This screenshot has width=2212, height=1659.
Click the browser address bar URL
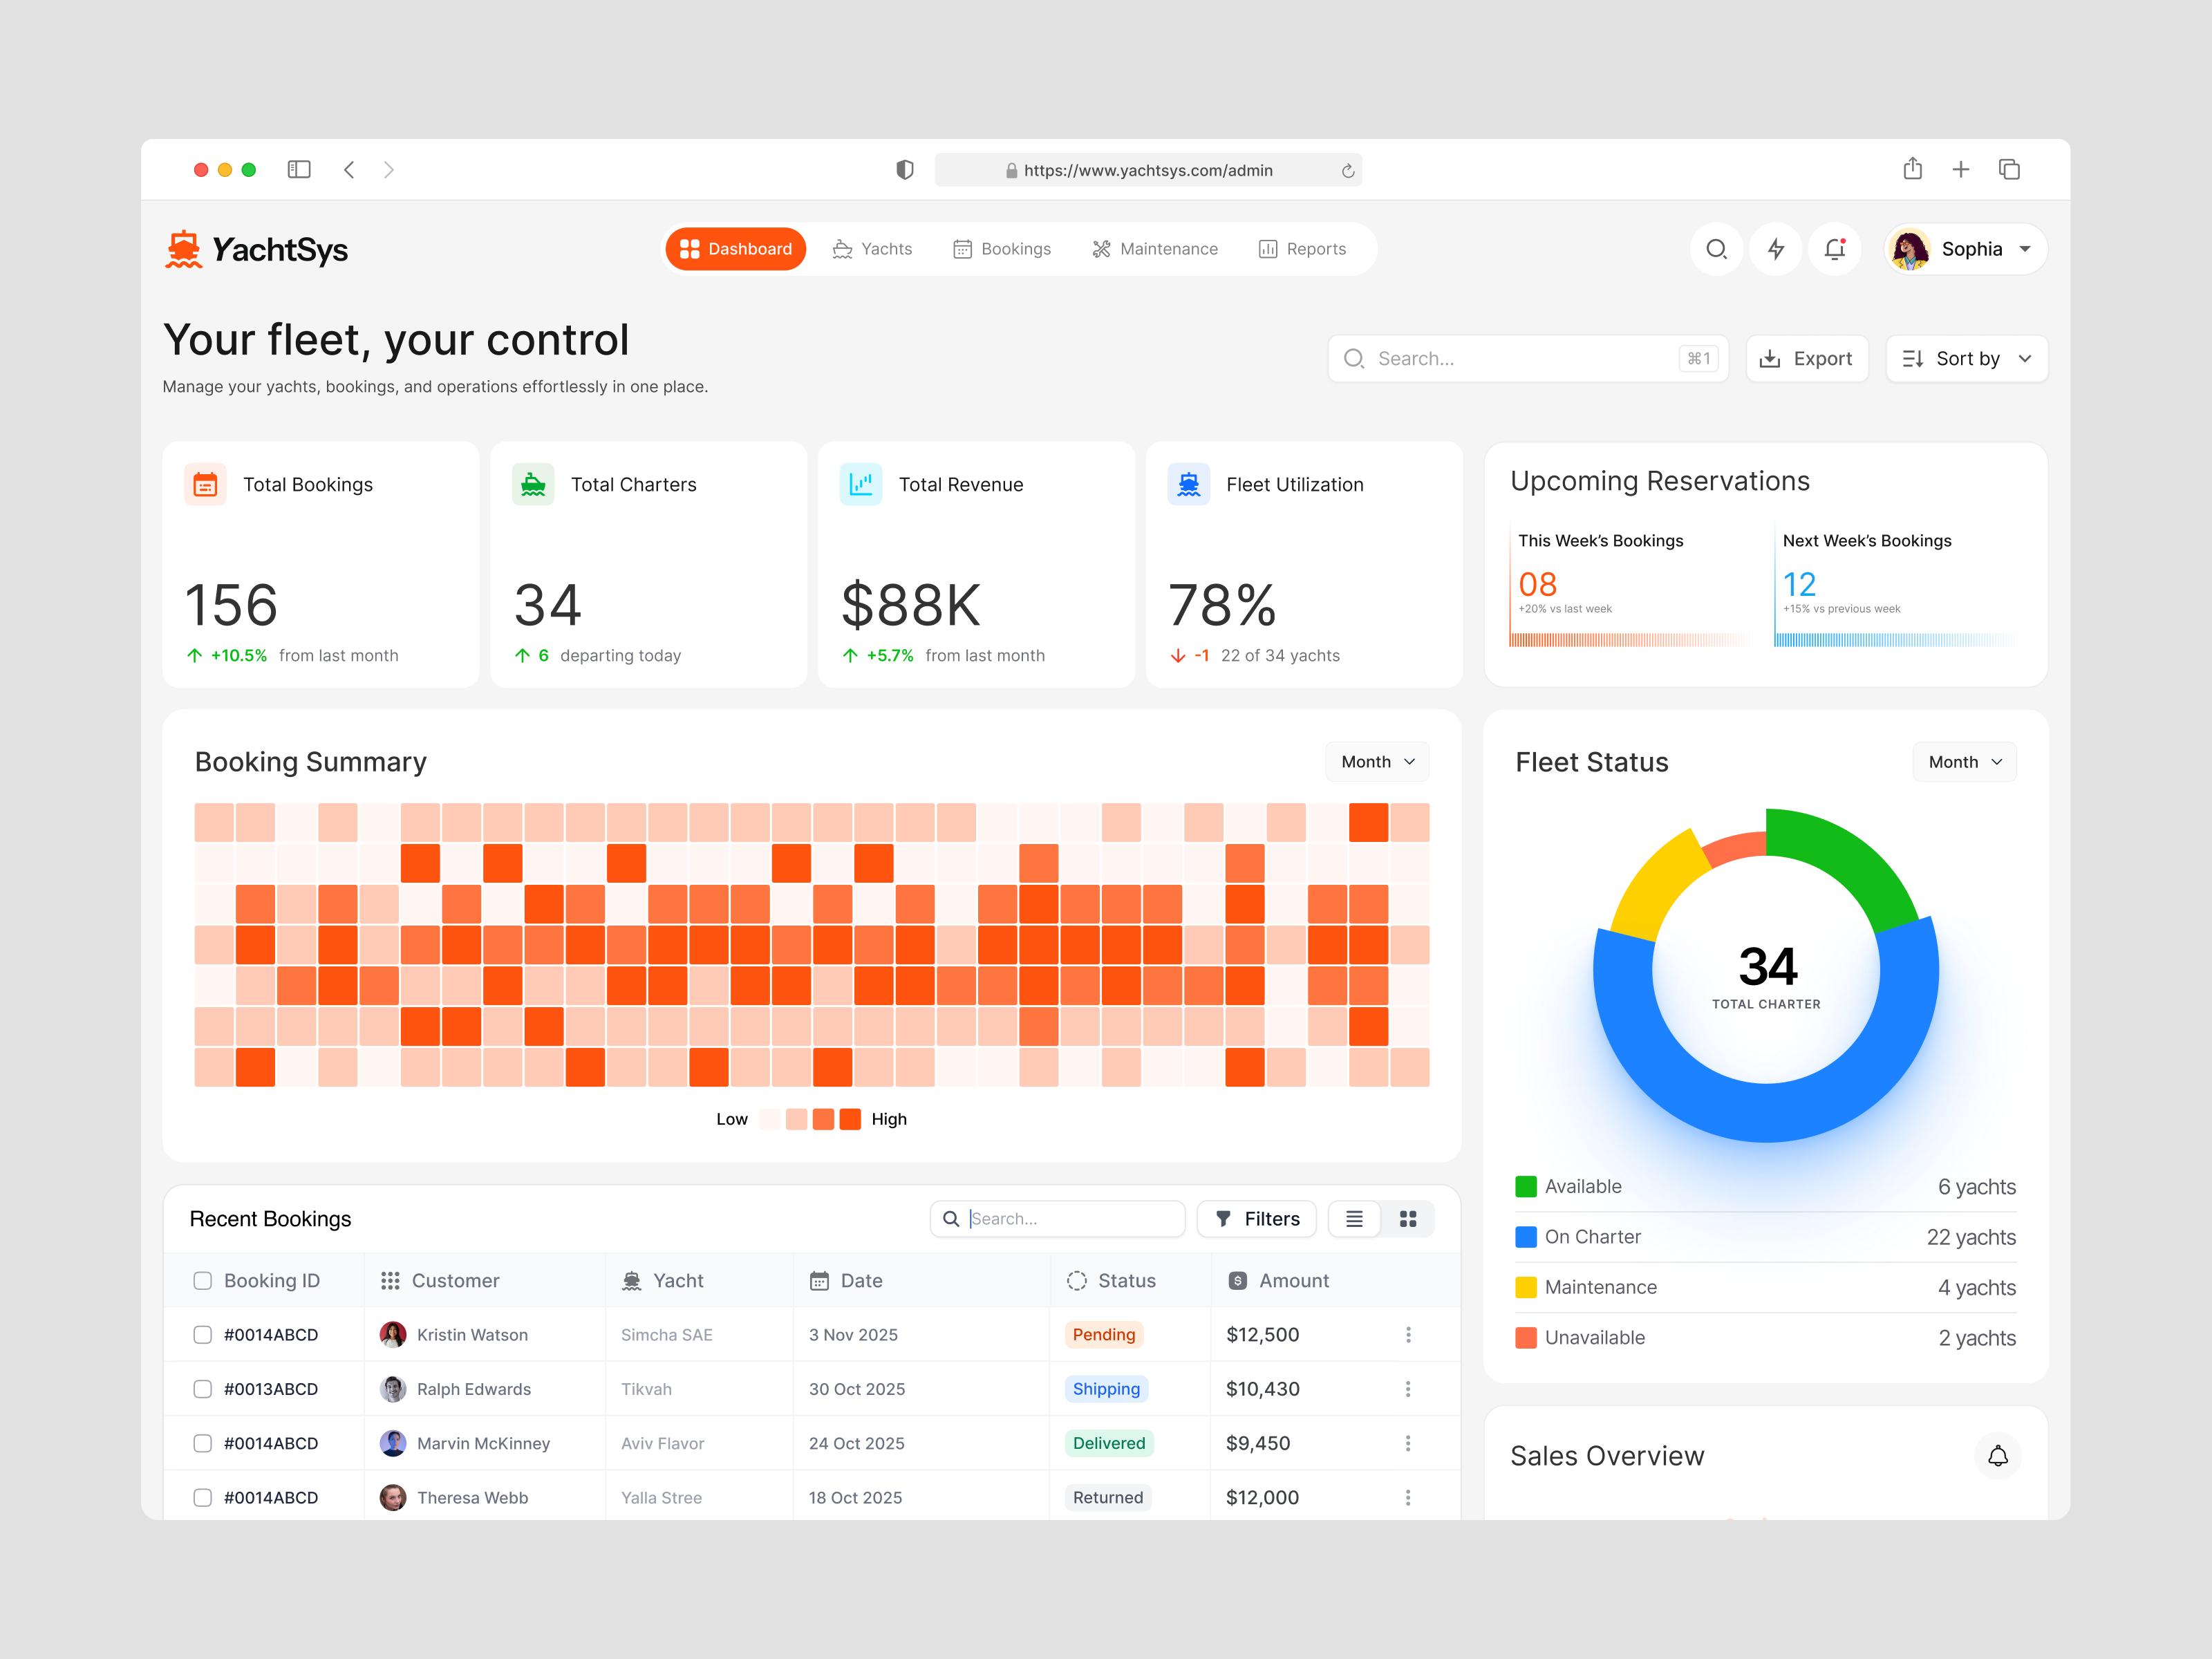click(1148, 171)
